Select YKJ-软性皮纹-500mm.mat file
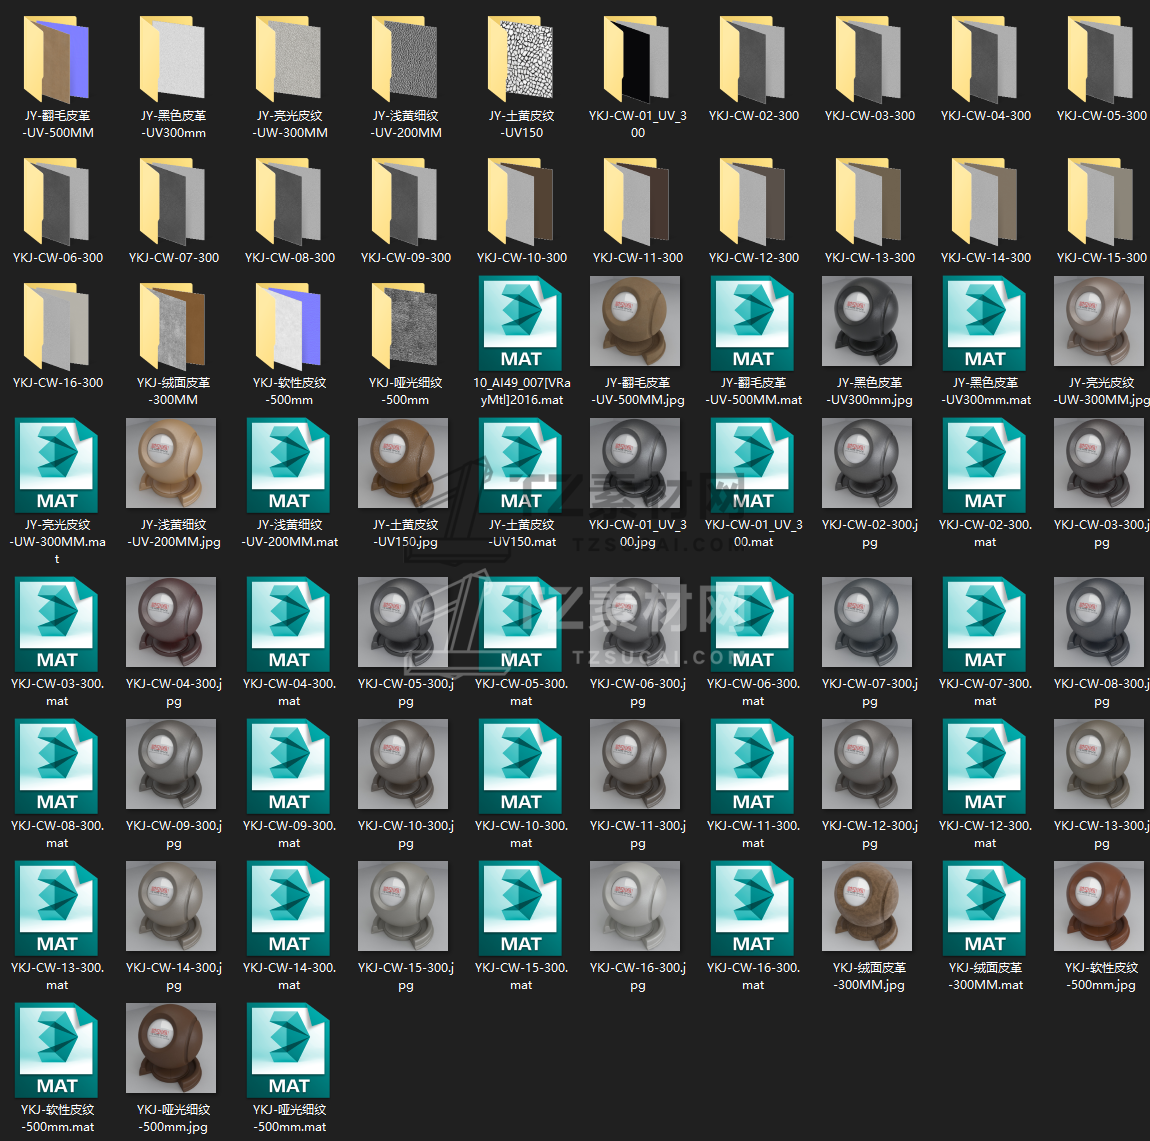This screenshot has height=1141, width=1150. [57, 1050]
